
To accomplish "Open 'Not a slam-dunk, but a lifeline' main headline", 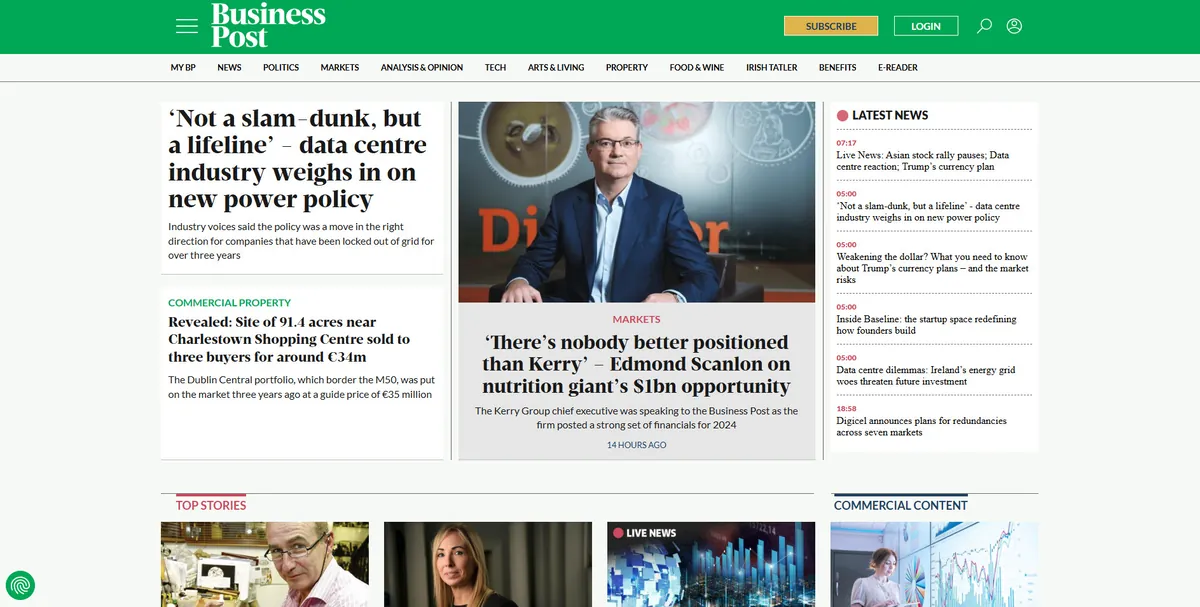I will coord(297,158).
